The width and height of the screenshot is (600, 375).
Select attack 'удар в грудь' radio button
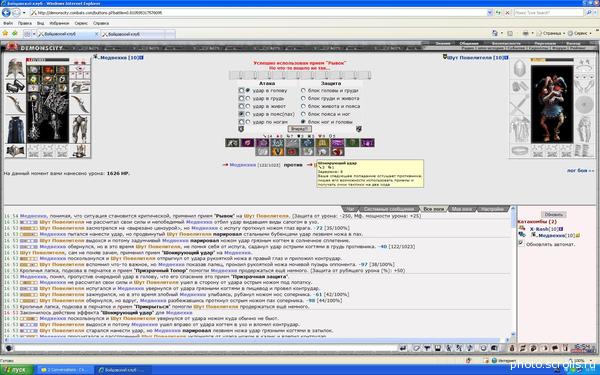248,98
